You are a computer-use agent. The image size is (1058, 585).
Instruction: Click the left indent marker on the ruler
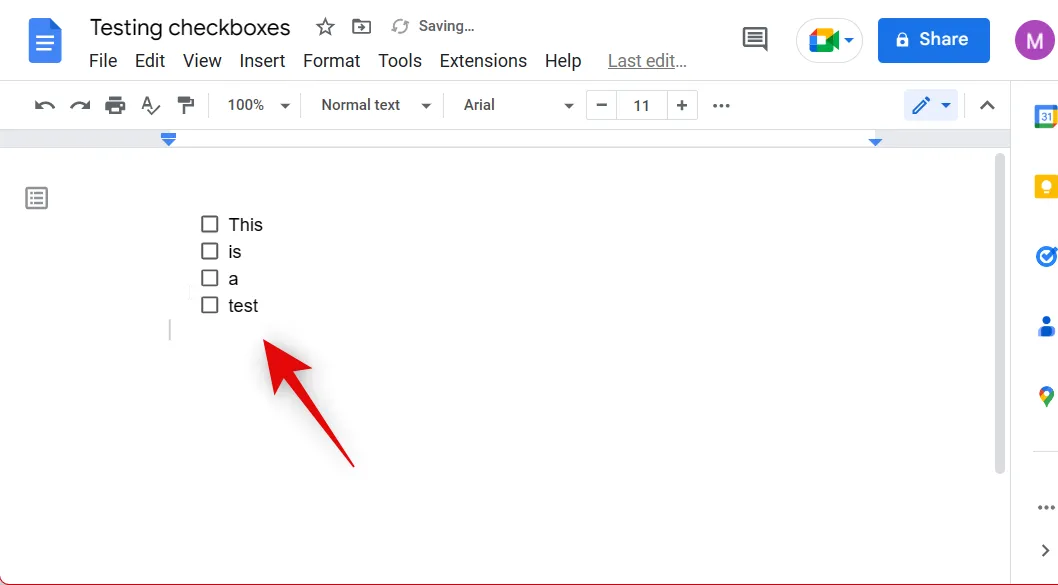coord(169,139)
